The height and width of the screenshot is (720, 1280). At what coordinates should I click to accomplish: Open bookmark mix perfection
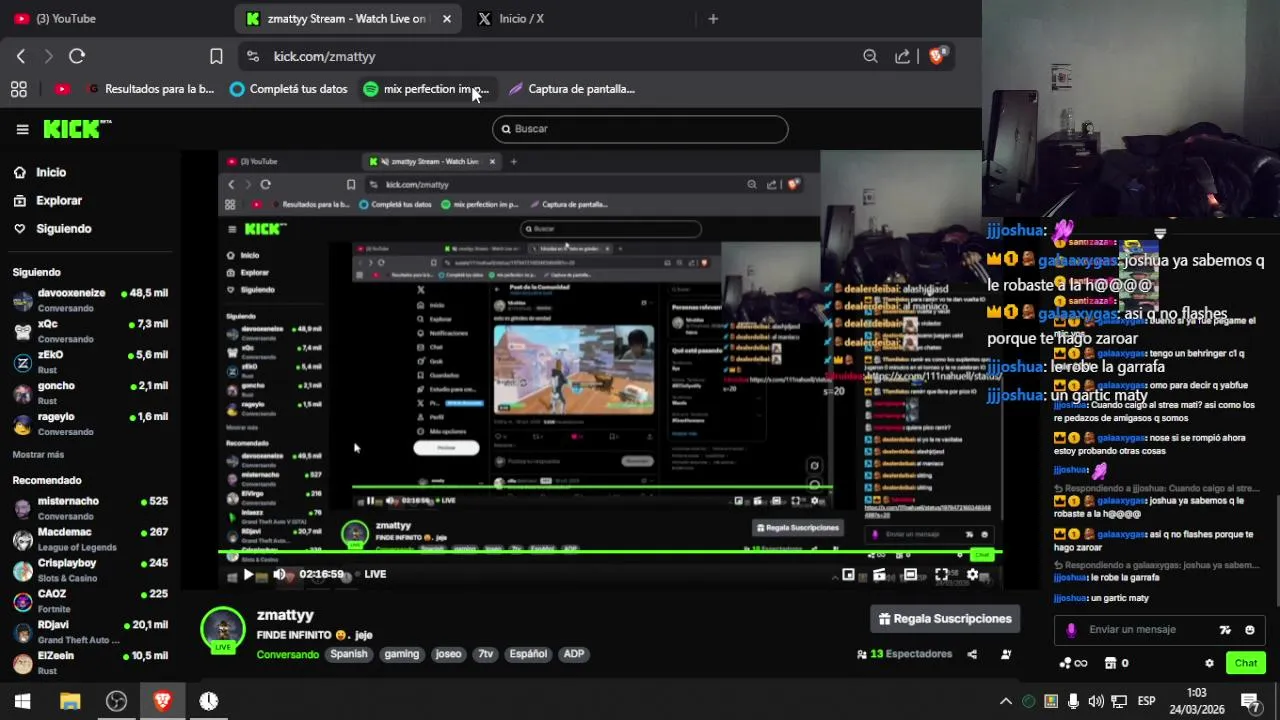point(426,89)
